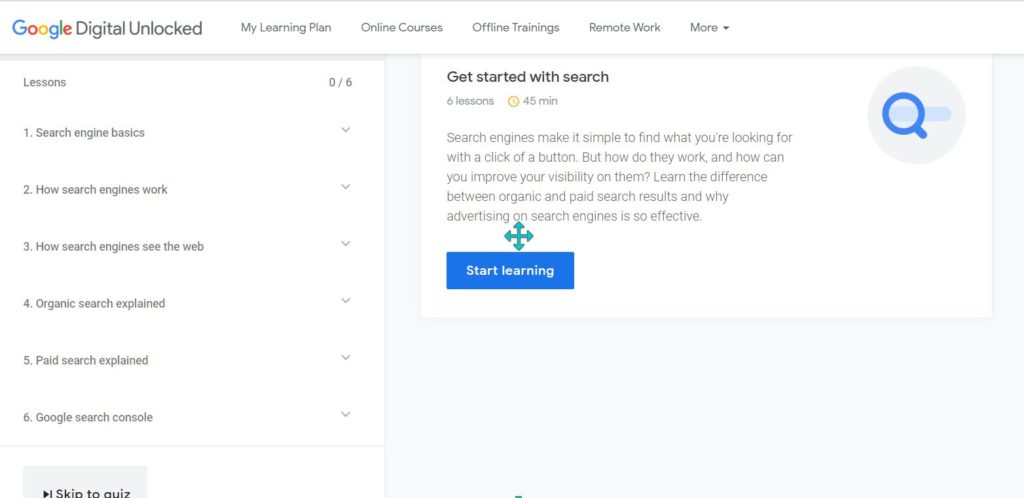Viewport: 1024px width, 498px height.
Task: Click the Get started with search title
Action: click(x=528, y=77)
